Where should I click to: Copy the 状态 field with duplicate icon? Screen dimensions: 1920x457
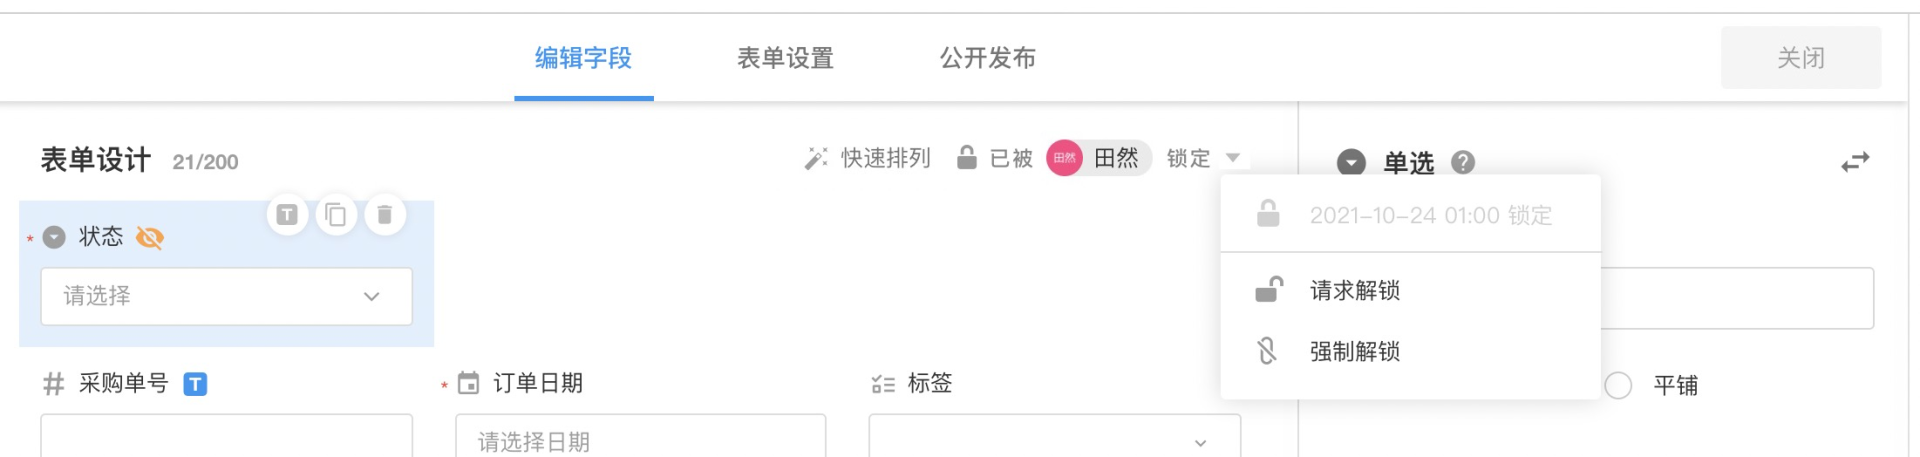click(336, 214)
